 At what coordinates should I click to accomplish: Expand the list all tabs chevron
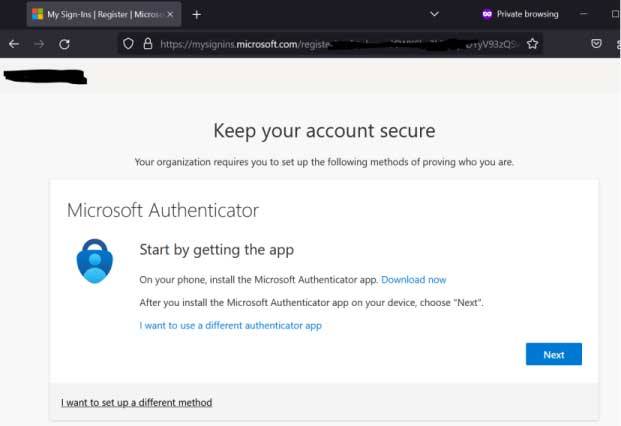(434, 14)
